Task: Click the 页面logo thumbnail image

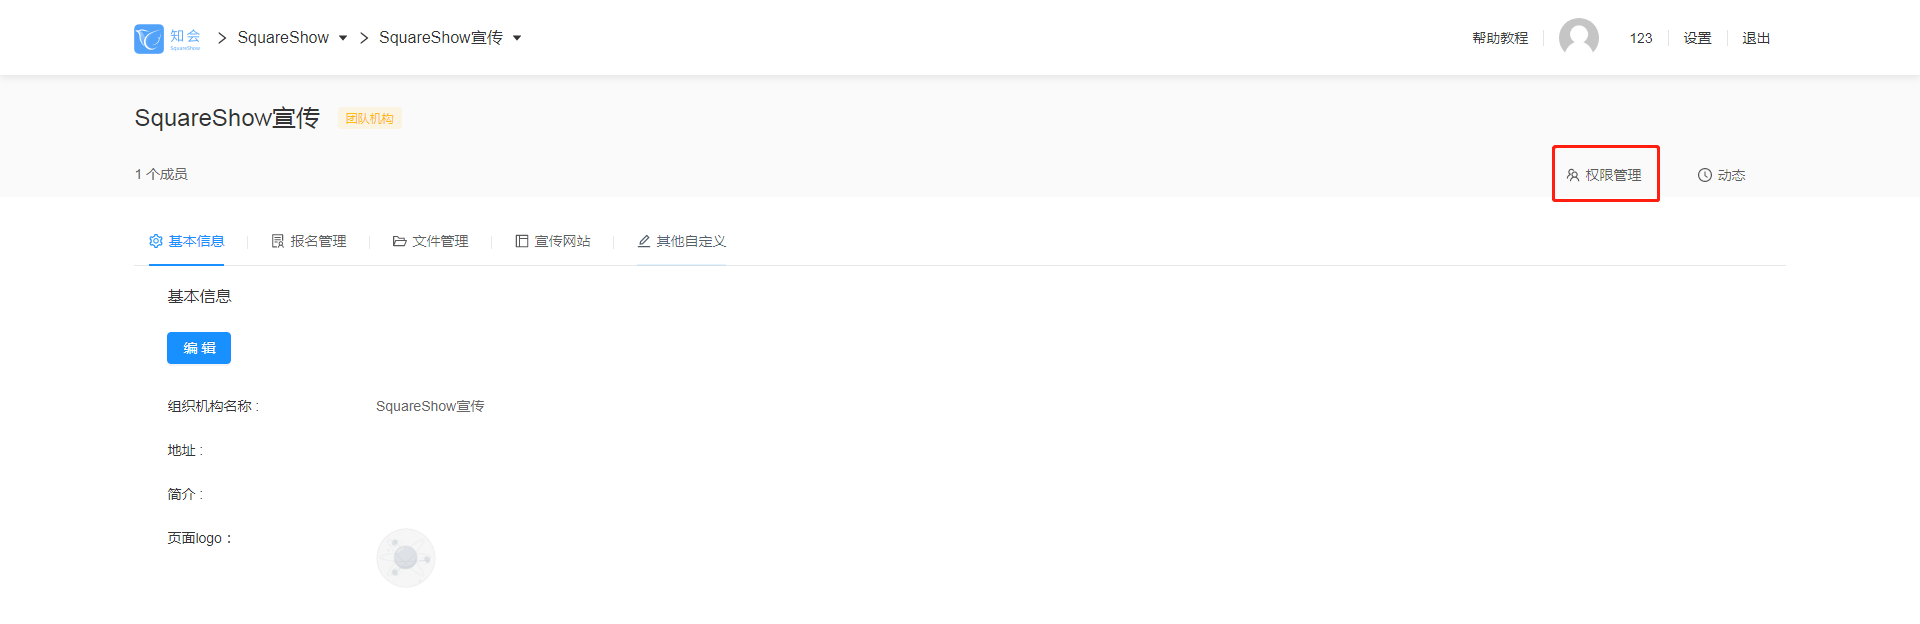Action: [x=406, y=558]
